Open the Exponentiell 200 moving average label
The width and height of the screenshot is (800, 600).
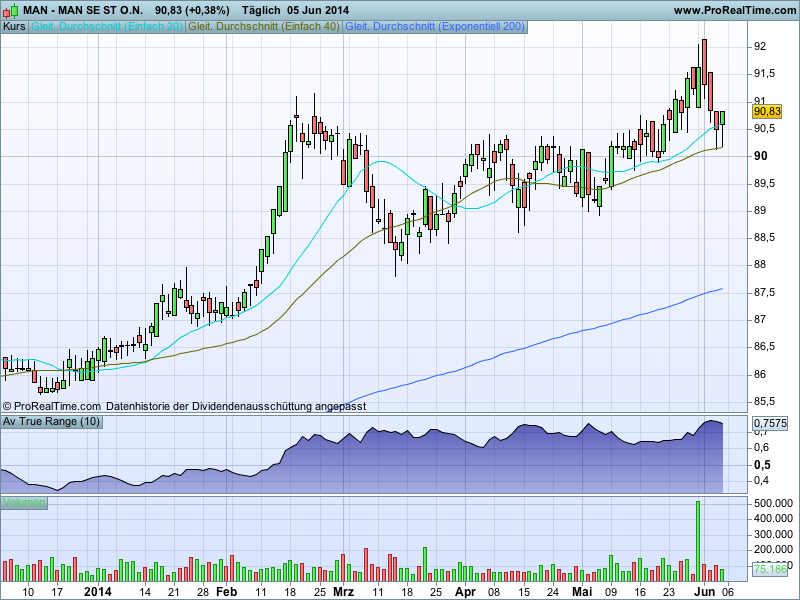coord(435,27)
